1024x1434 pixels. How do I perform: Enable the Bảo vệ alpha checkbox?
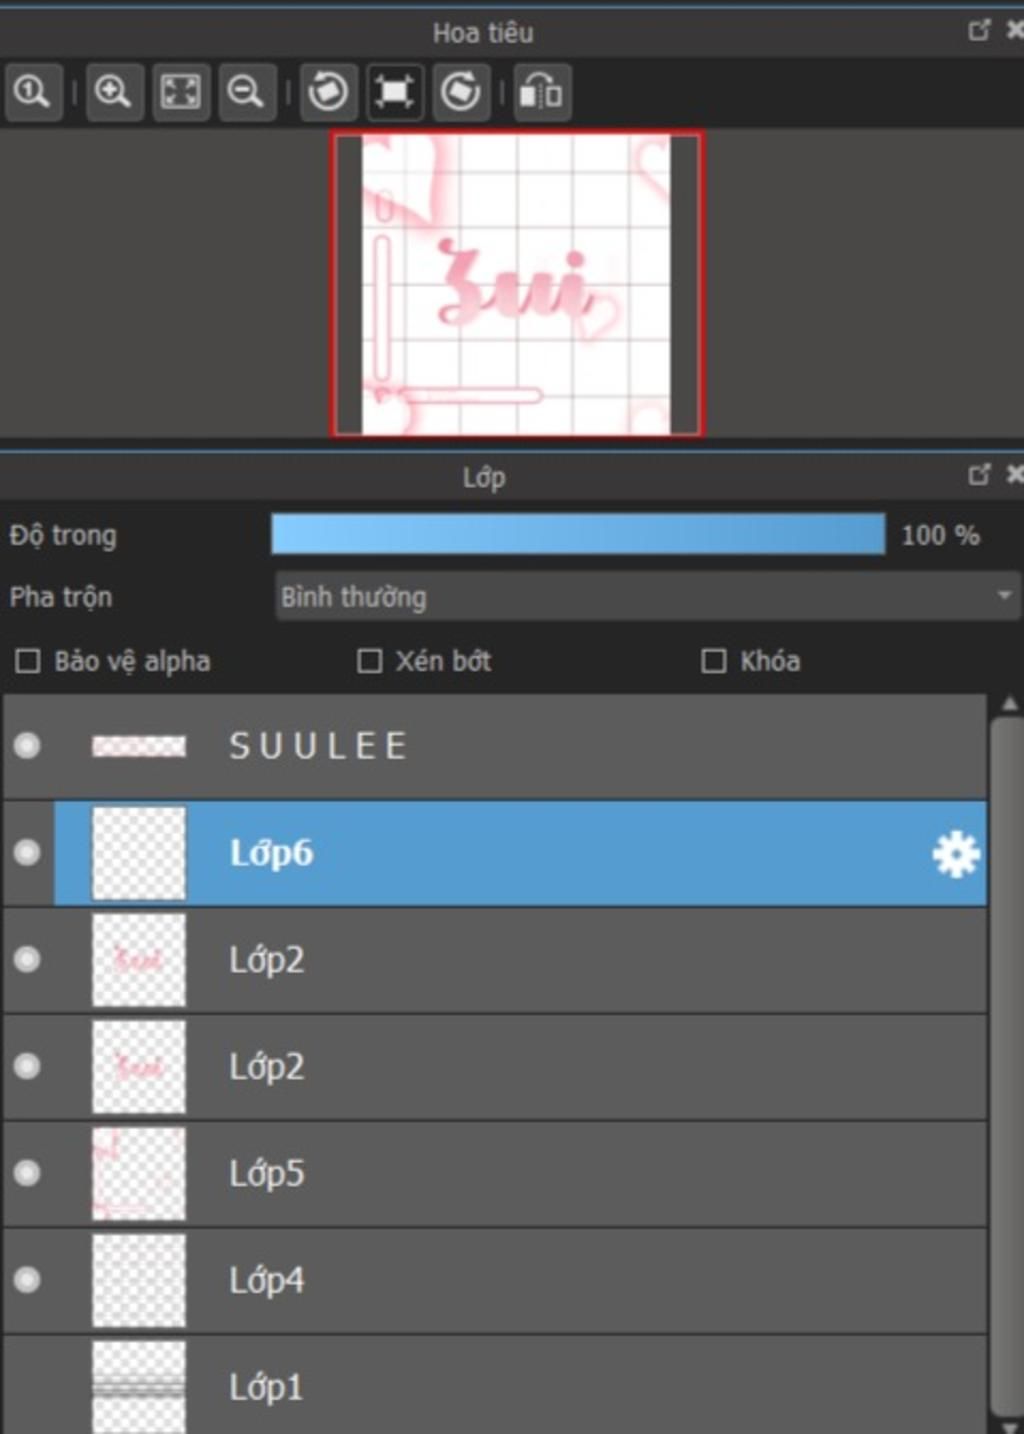(28, 661)
